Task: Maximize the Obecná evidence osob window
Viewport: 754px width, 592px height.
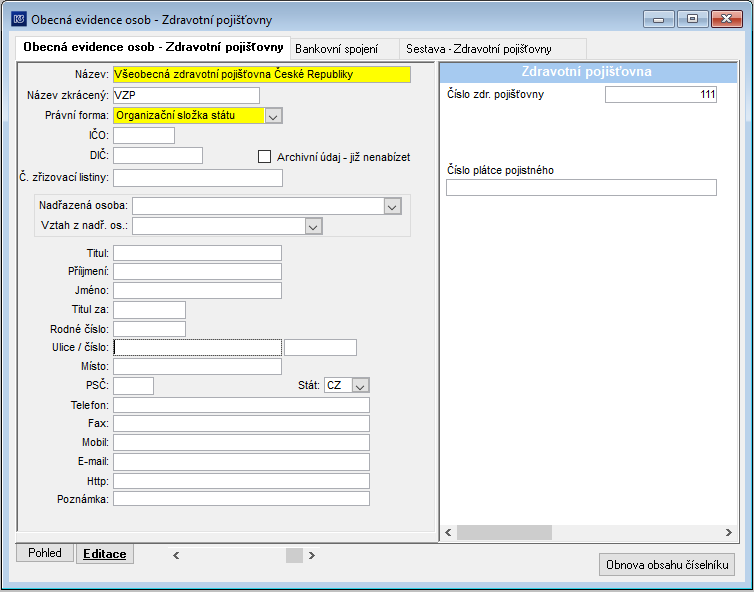Action: [692, 19]
